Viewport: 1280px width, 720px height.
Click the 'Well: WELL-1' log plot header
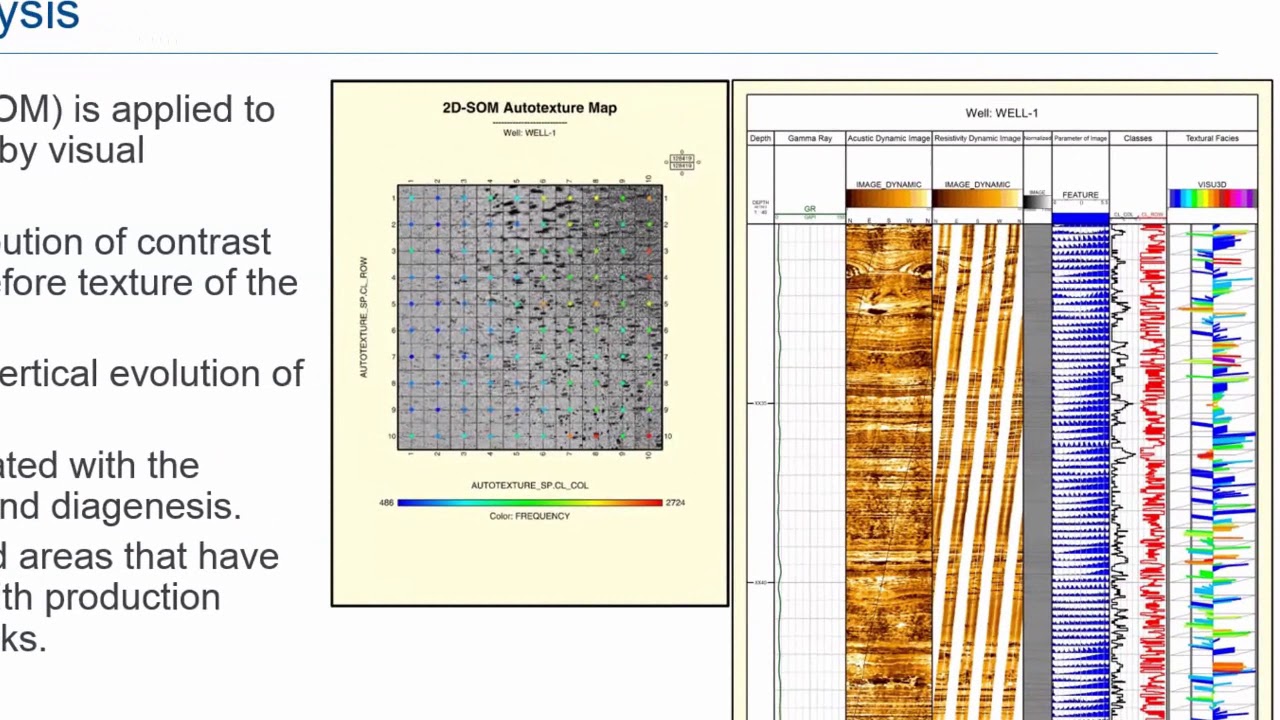[x=1001, y=113]
